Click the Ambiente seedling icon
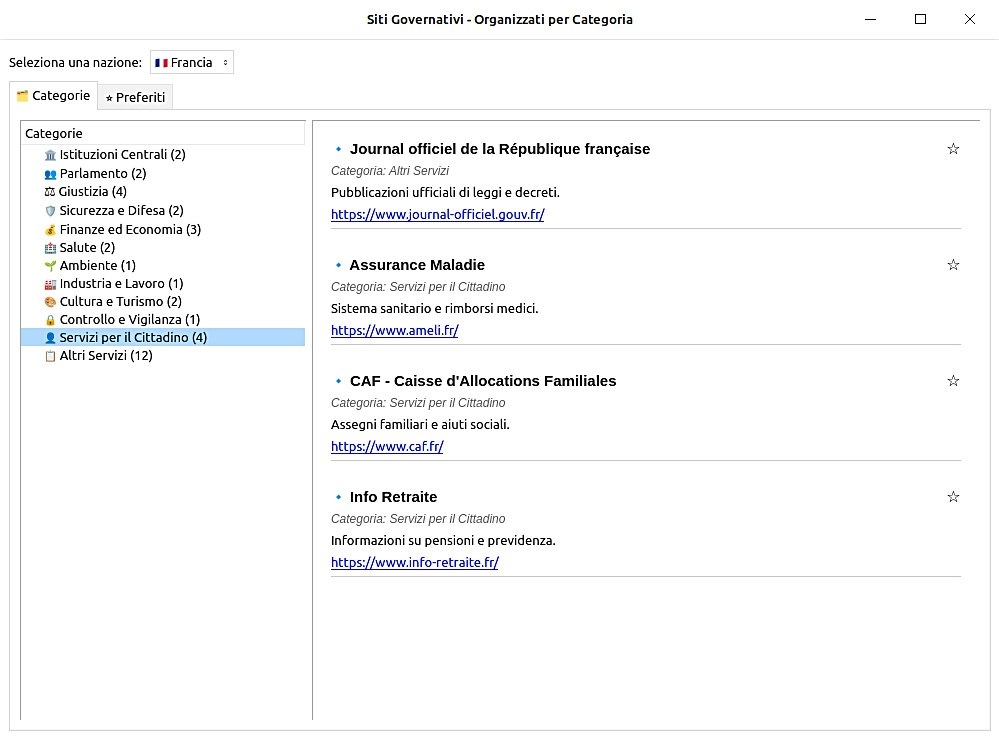Viewport: 999px width, 738px height. point(50,266)
